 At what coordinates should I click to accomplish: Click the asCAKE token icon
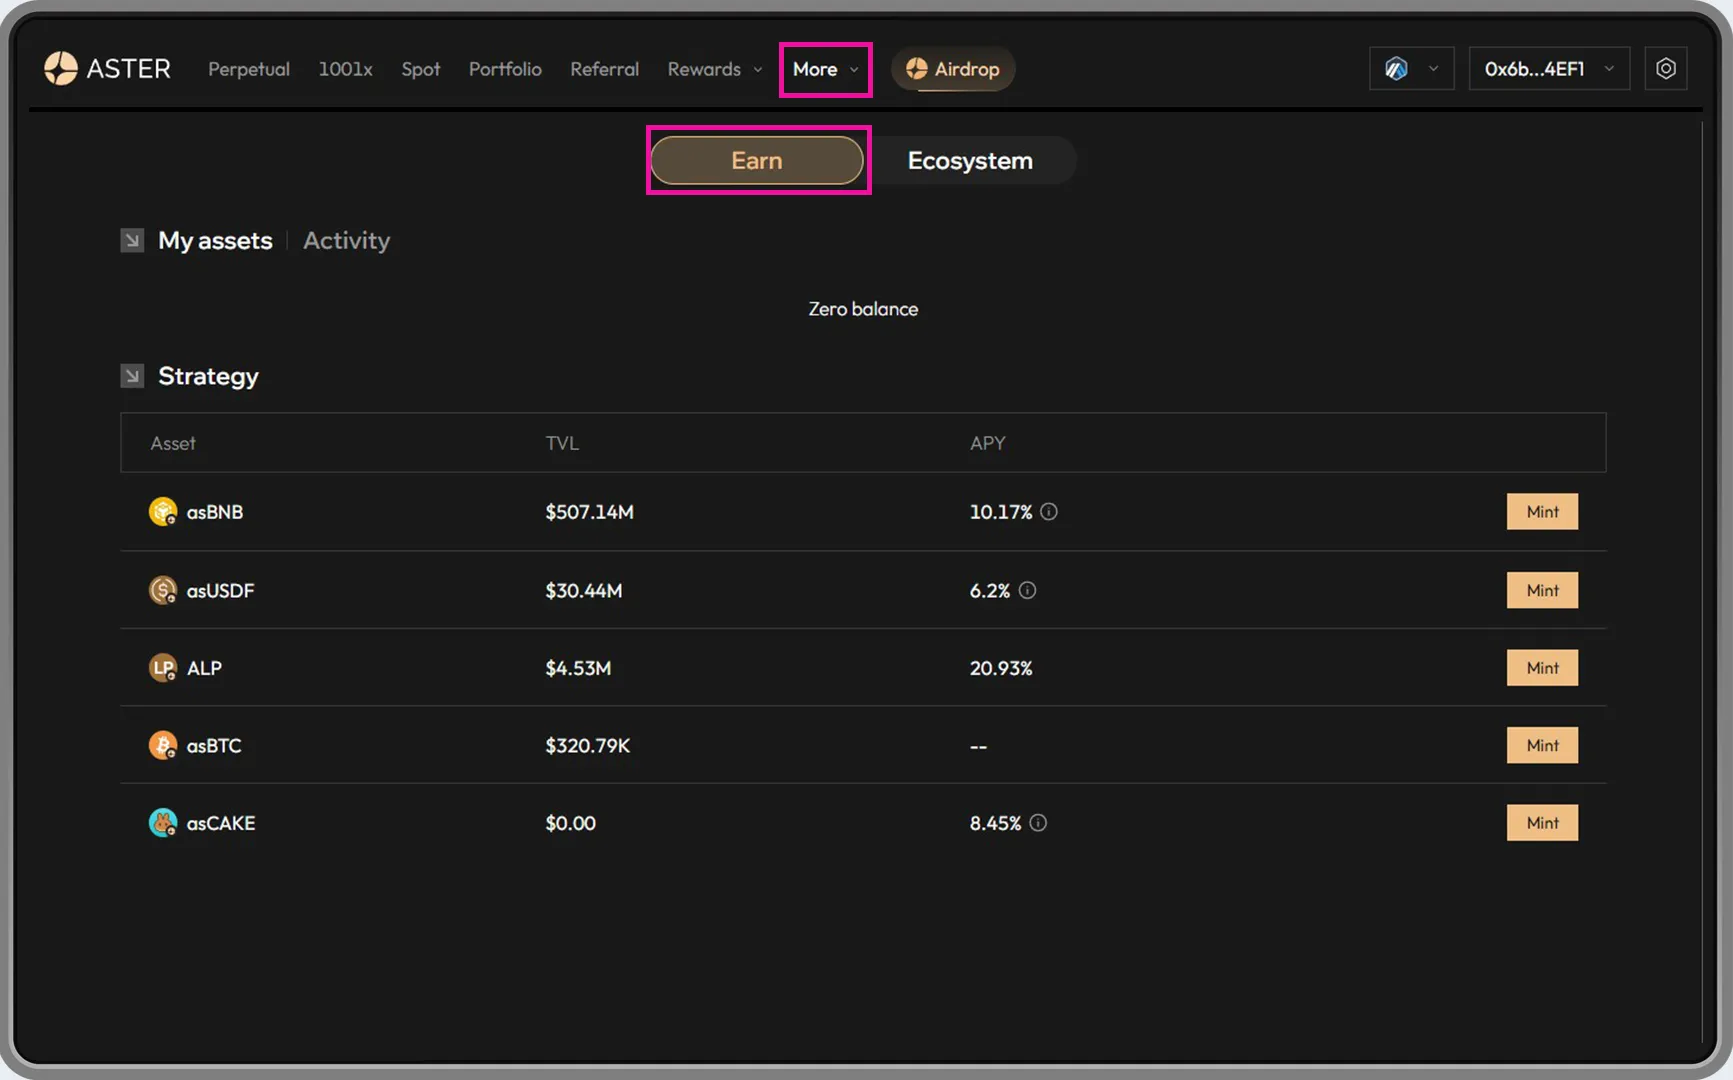[x=163, y=823]
